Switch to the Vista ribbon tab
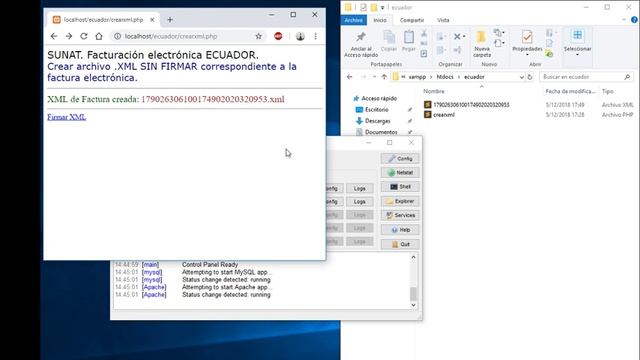This screenshot has width=640, height=360. click(x=443, y=20)
